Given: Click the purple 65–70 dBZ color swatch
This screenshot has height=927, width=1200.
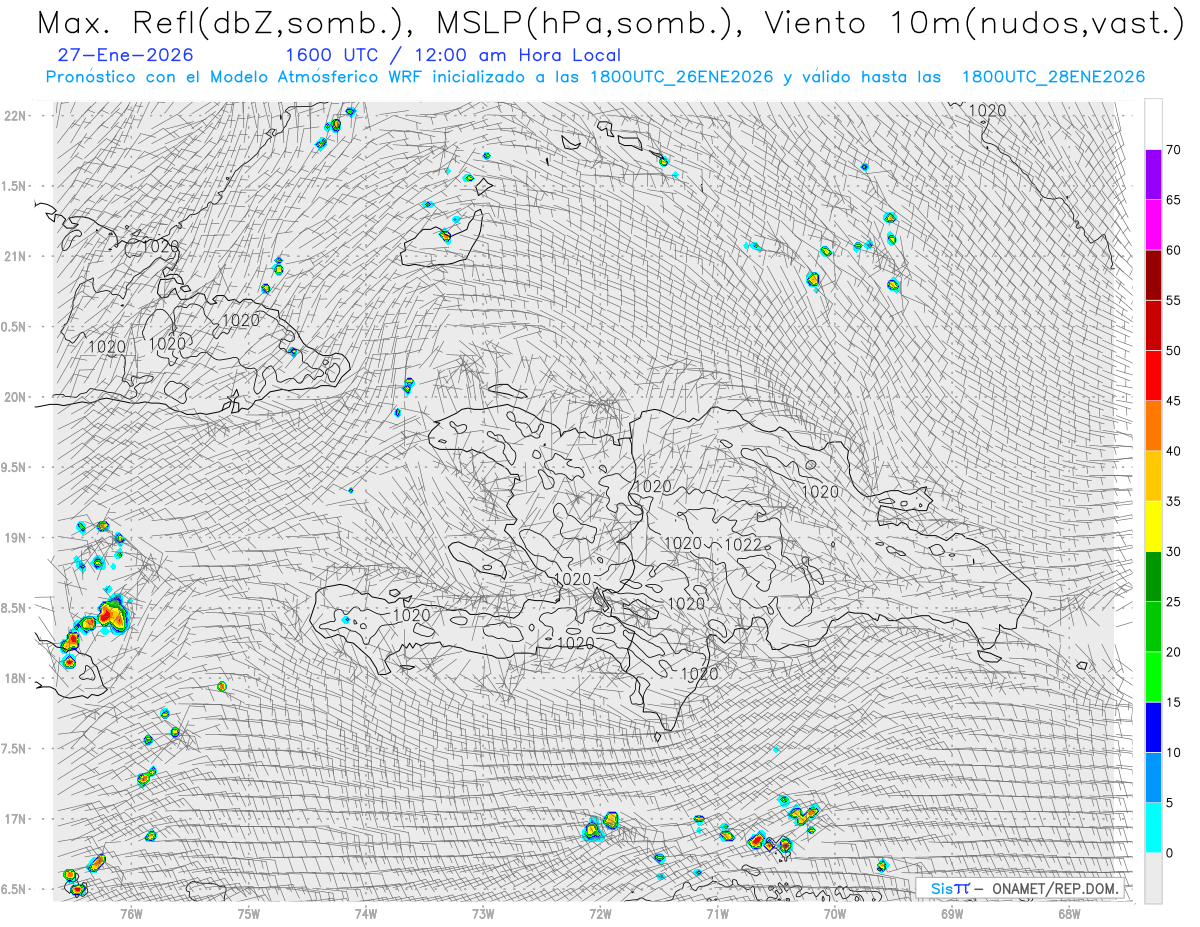Looking at the screenshot, I should [x=1153, y=175].
